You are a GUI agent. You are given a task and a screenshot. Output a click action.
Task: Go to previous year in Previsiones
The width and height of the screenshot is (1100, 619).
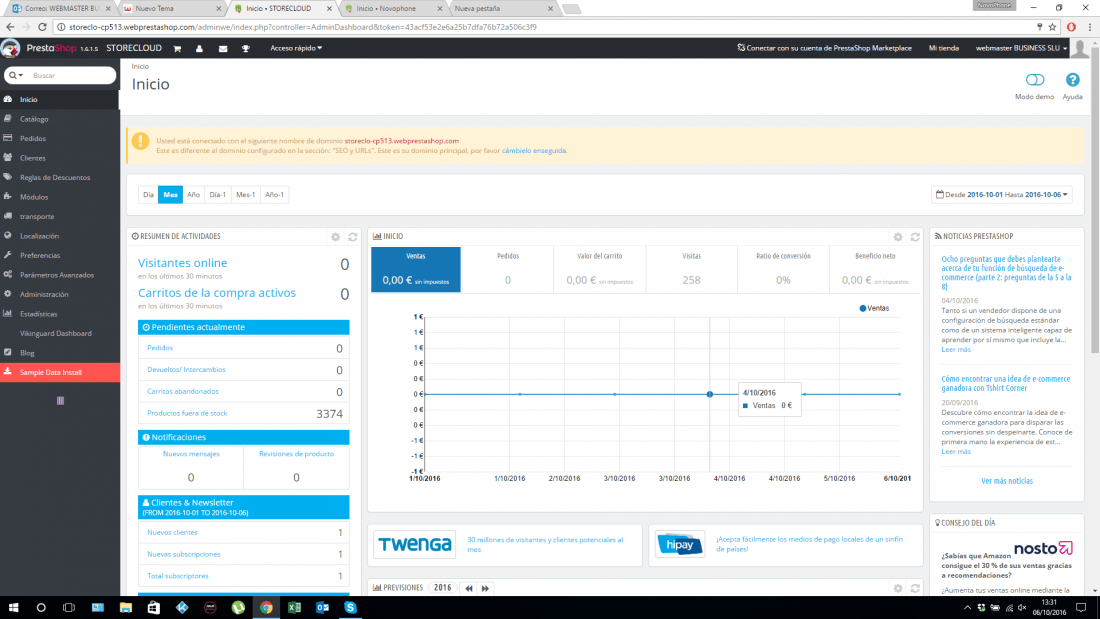pyautogui.click(x=469, y=588)
